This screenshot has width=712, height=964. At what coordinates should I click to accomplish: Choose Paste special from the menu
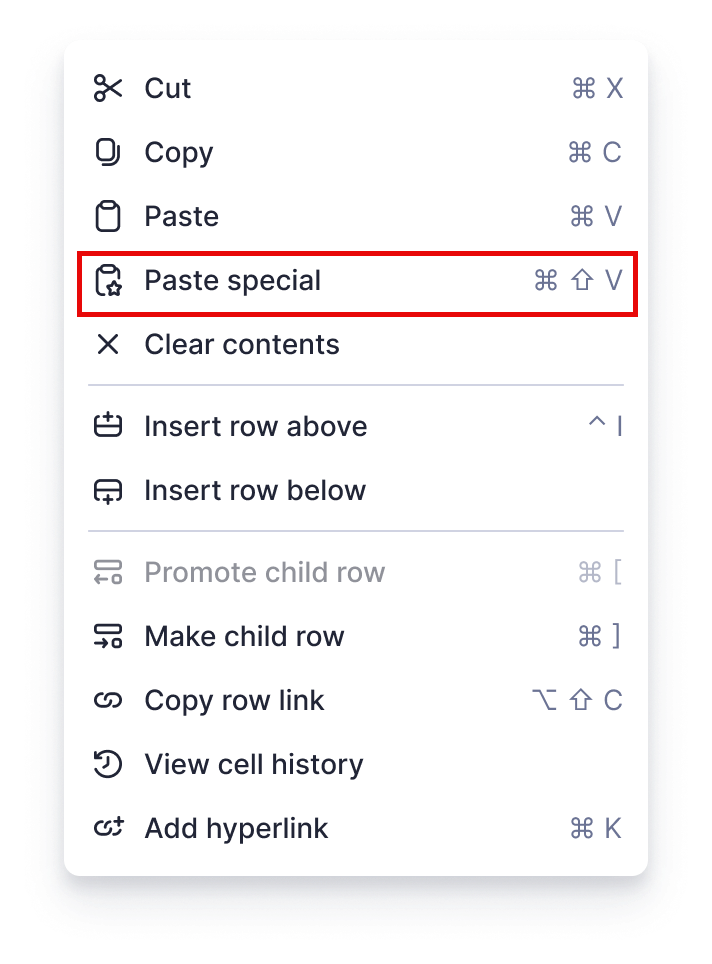tap(232, 281)
